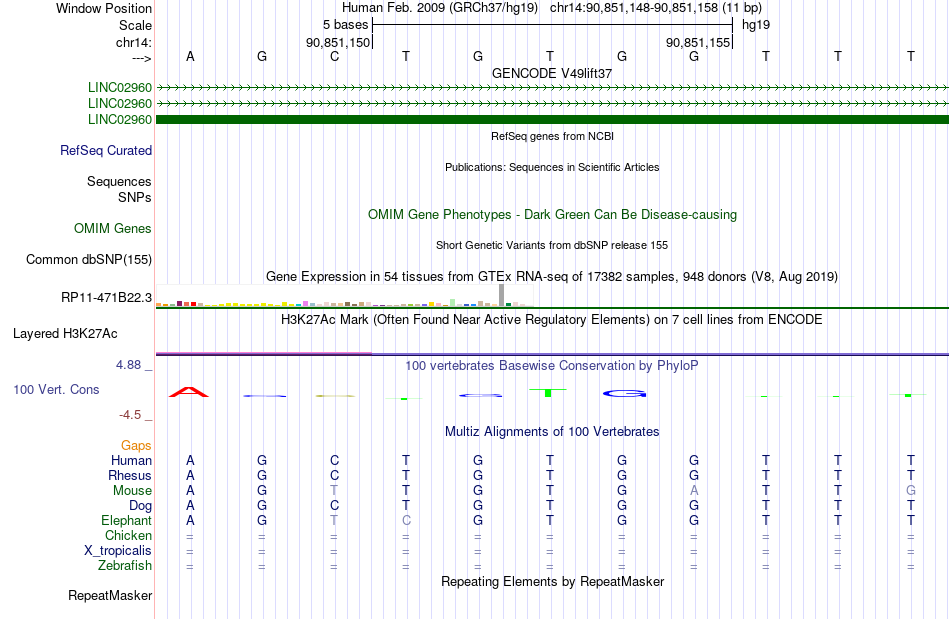
Task: Click the red A in the PhyloP conservation logo
Action: click(189, 392)
